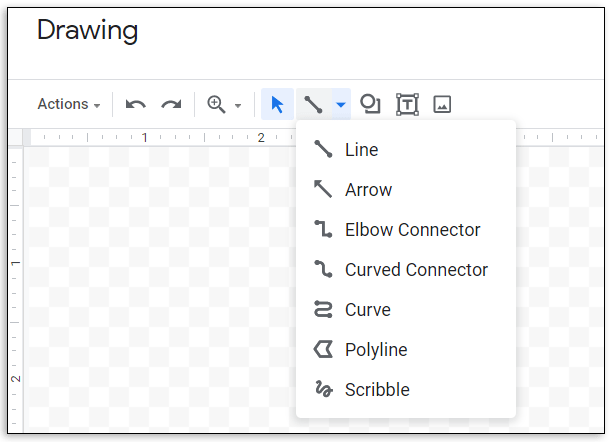613x442 pixels.
Task: Click the Redo arrow icon
Action: [171, 104]
